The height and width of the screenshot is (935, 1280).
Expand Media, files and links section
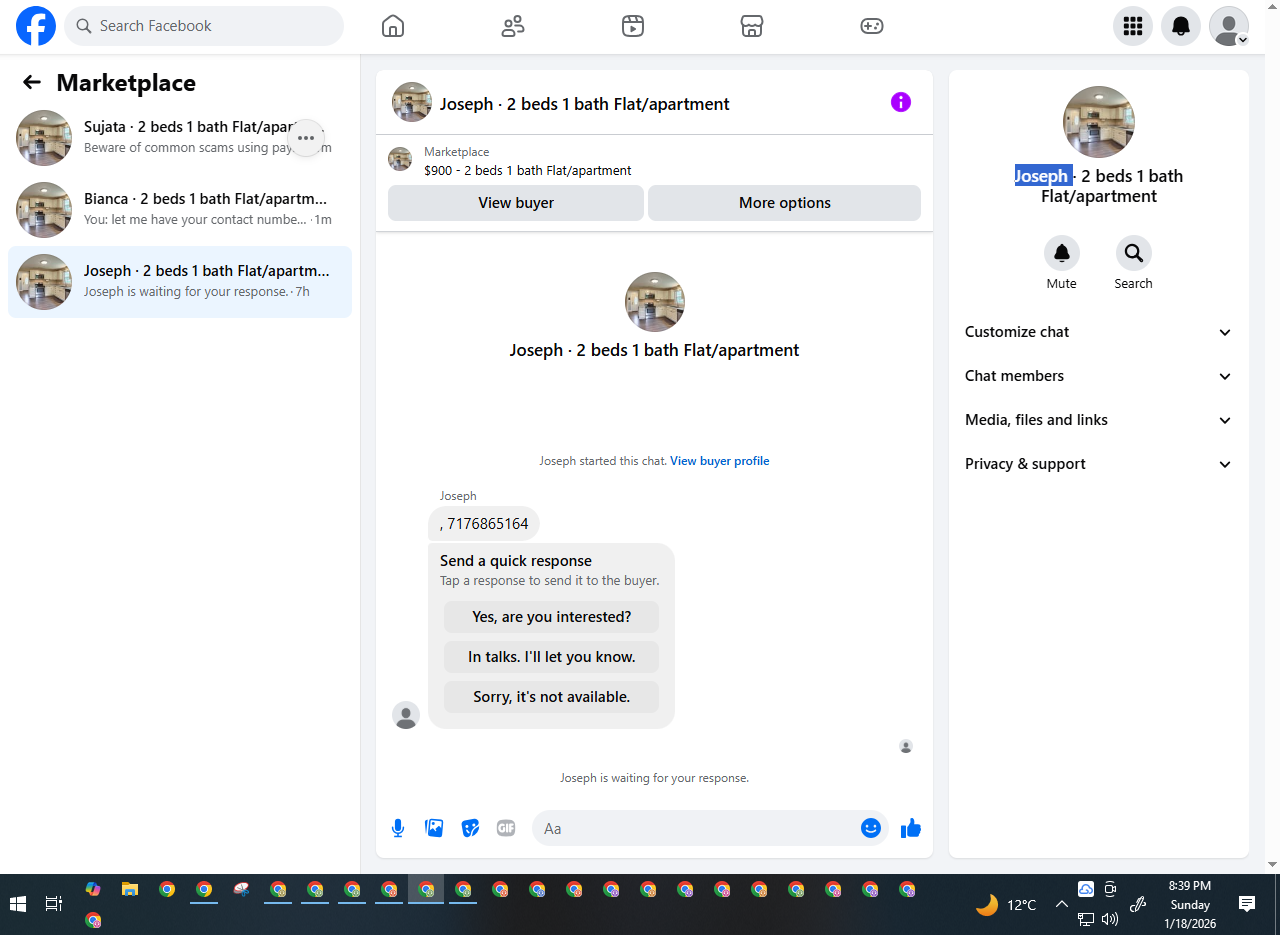tap(1099, 420)
